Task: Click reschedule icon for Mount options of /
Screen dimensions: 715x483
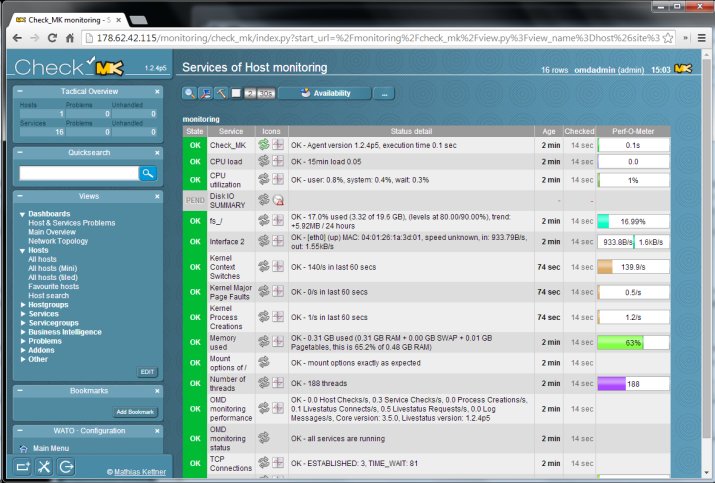Action: (264, 363)
